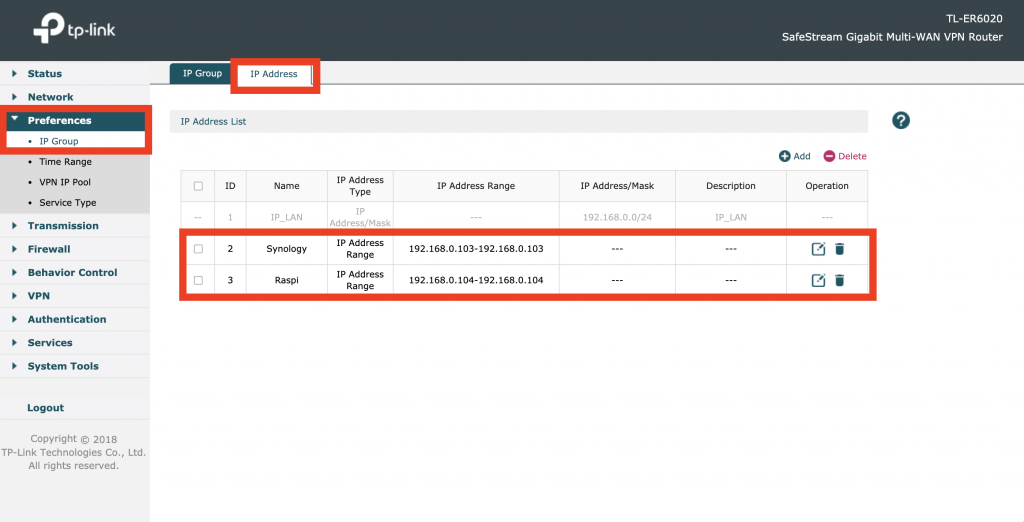
Task: Open the help question mark icon
Action: pyautogui.click(x=900, y=121)
